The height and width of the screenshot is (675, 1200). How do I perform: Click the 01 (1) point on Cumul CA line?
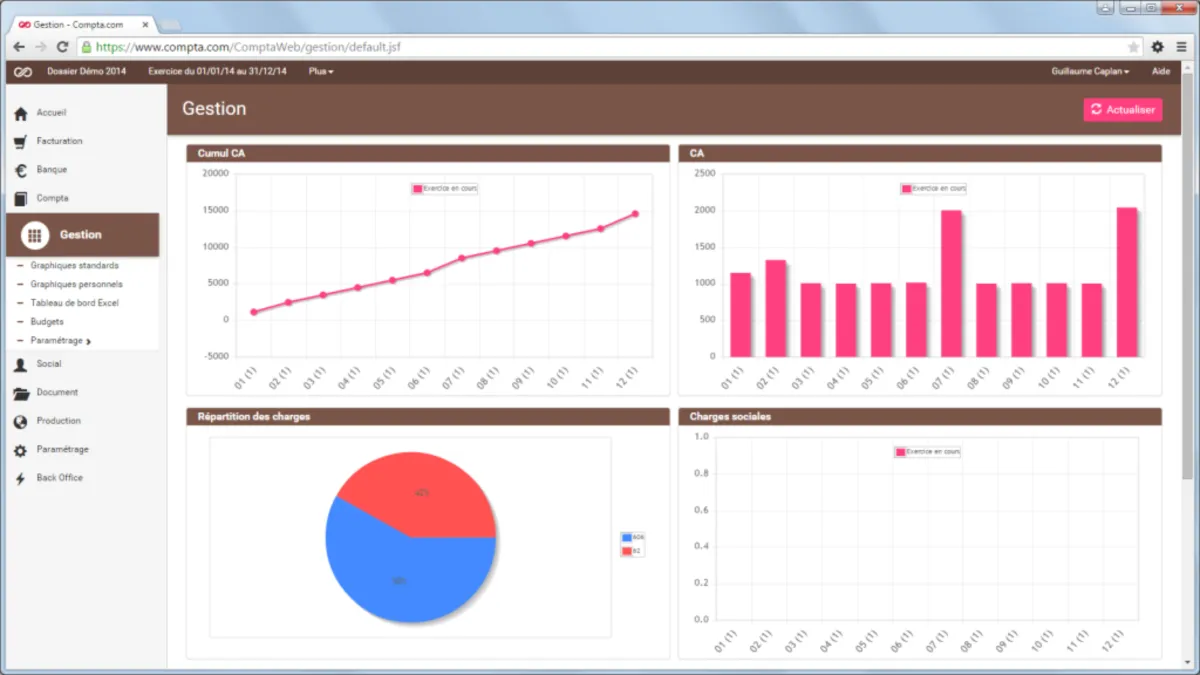coord(254,312)
